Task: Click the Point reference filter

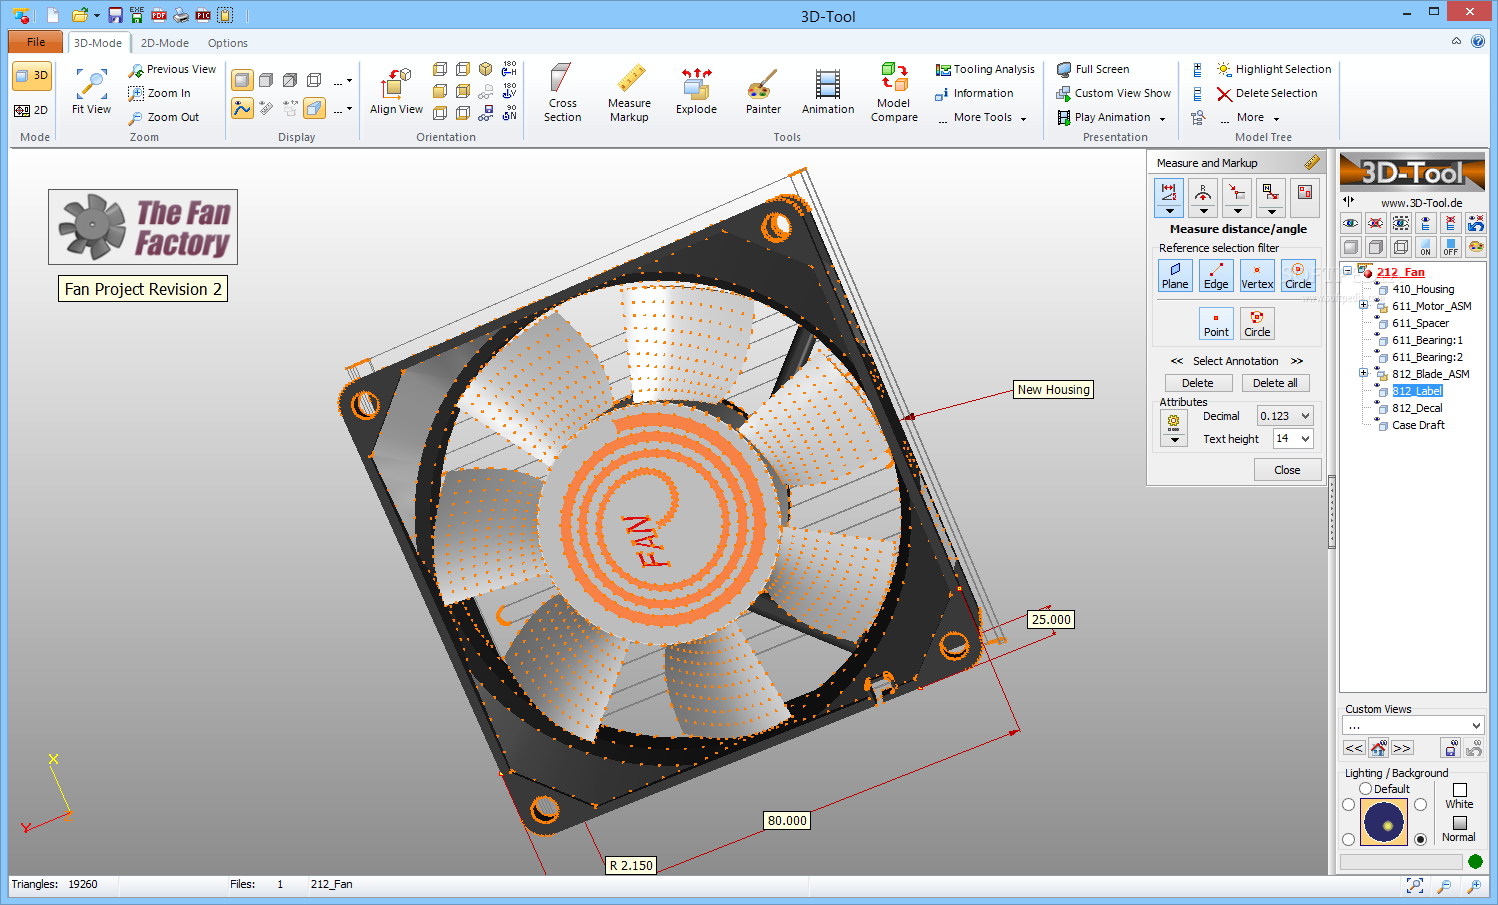Action: pyautogui.click(x=1216, y=323)
